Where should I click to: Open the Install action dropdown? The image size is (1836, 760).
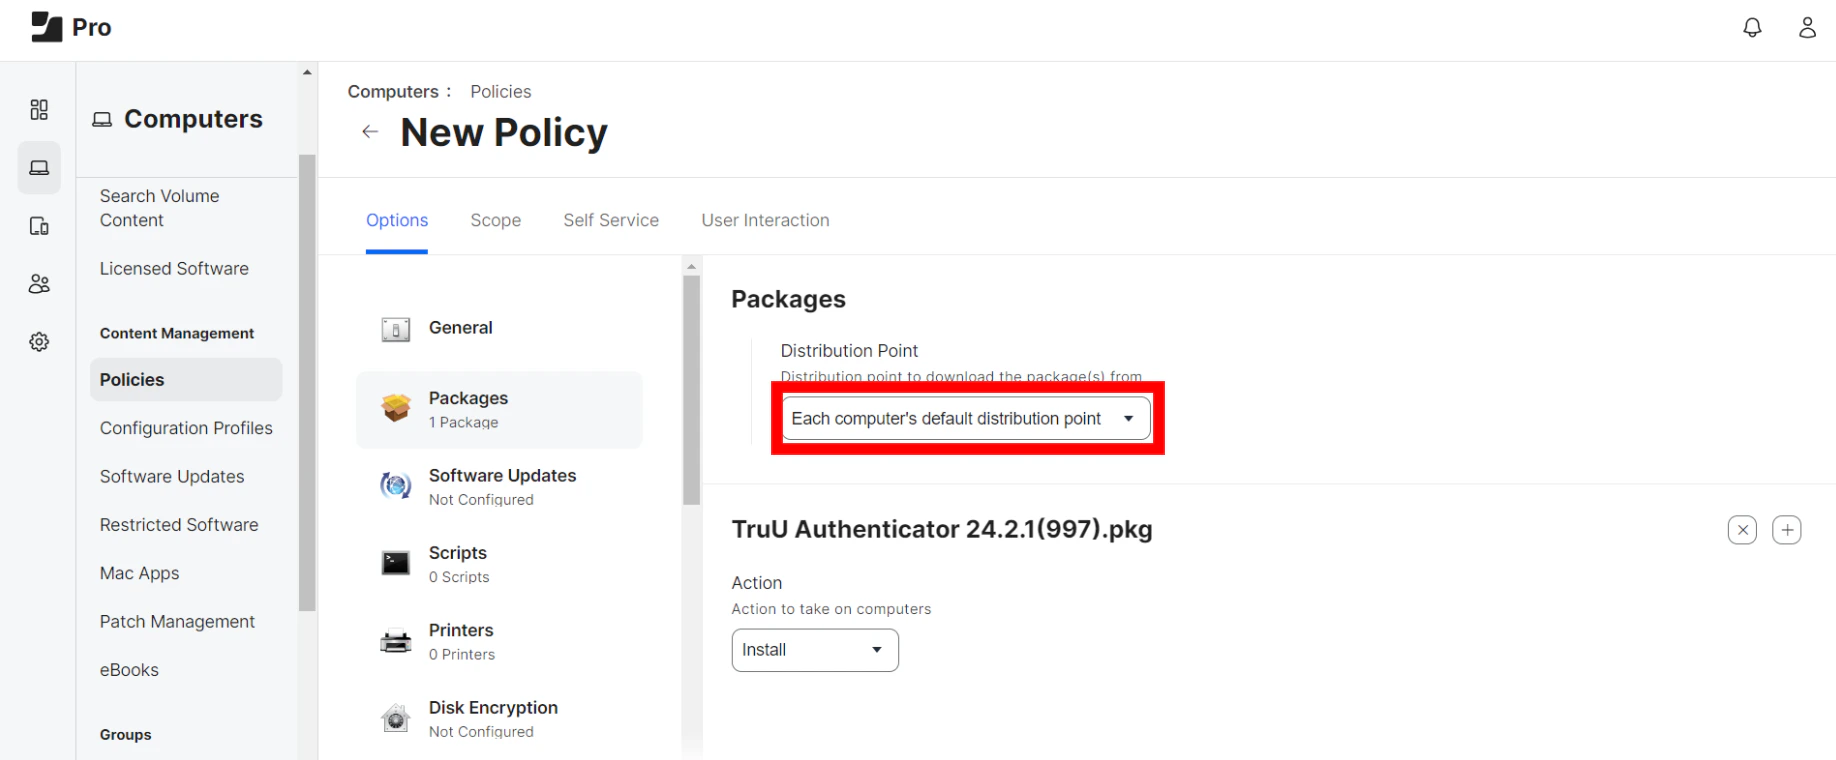tap(815, 650)
